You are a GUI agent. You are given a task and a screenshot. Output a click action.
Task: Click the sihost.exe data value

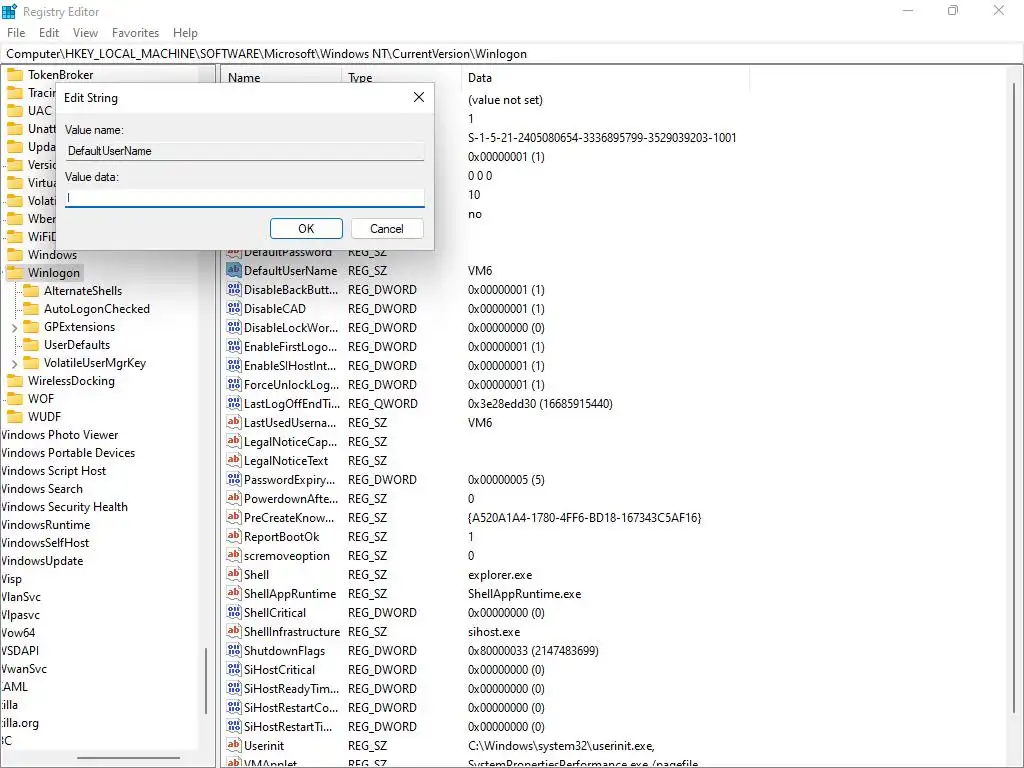494,632
